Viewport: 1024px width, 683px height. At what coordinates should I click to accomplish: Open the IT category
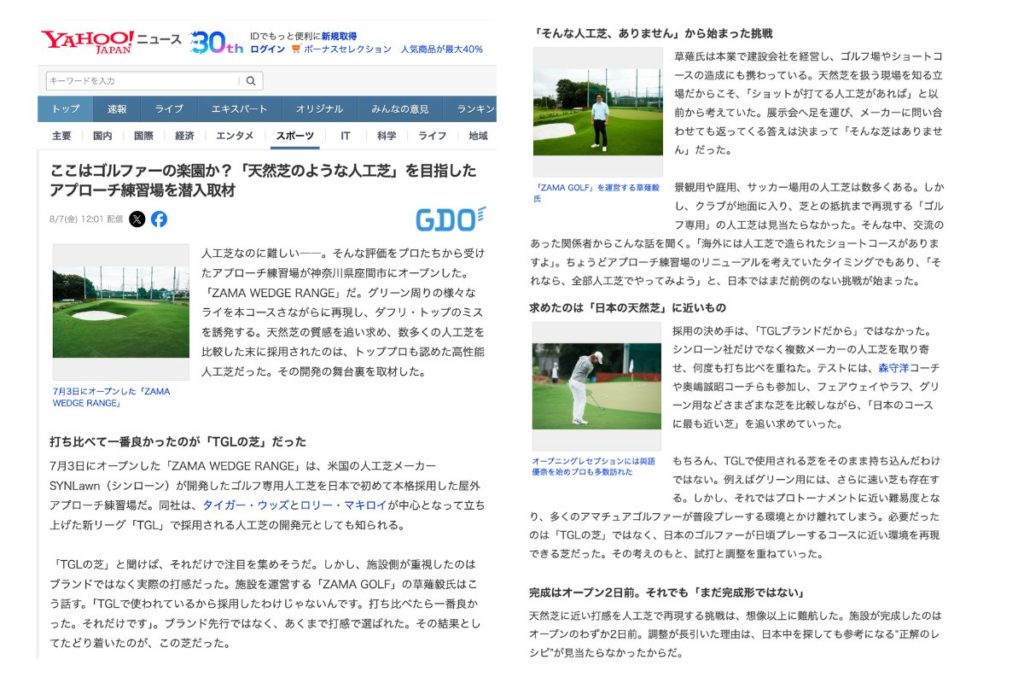[345, 136]
